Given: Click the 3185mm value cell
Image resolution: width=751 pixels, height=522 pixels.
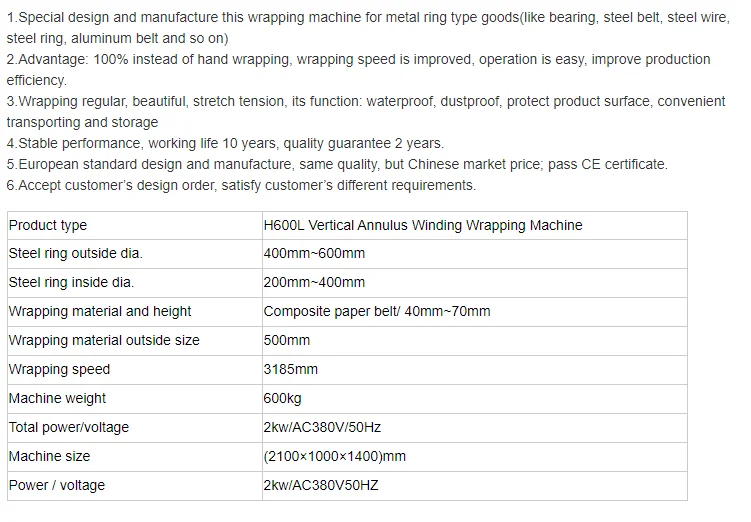Looking at the screenshot, I should coord(475,370).
